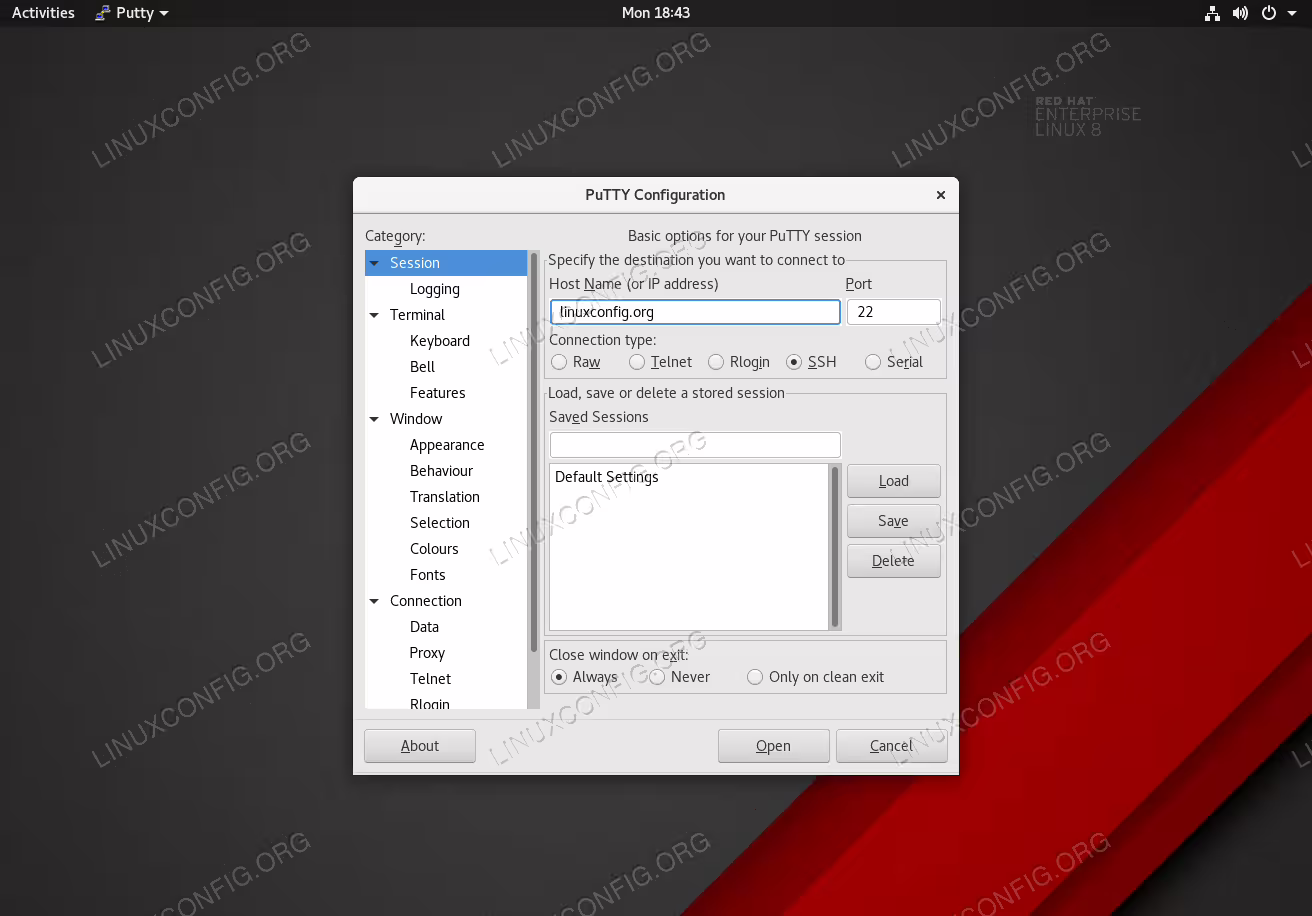This screenshot has width=1312, height=916.
Task: Collapse the Window tree node arrow
Action: click(x=375, y=419)
